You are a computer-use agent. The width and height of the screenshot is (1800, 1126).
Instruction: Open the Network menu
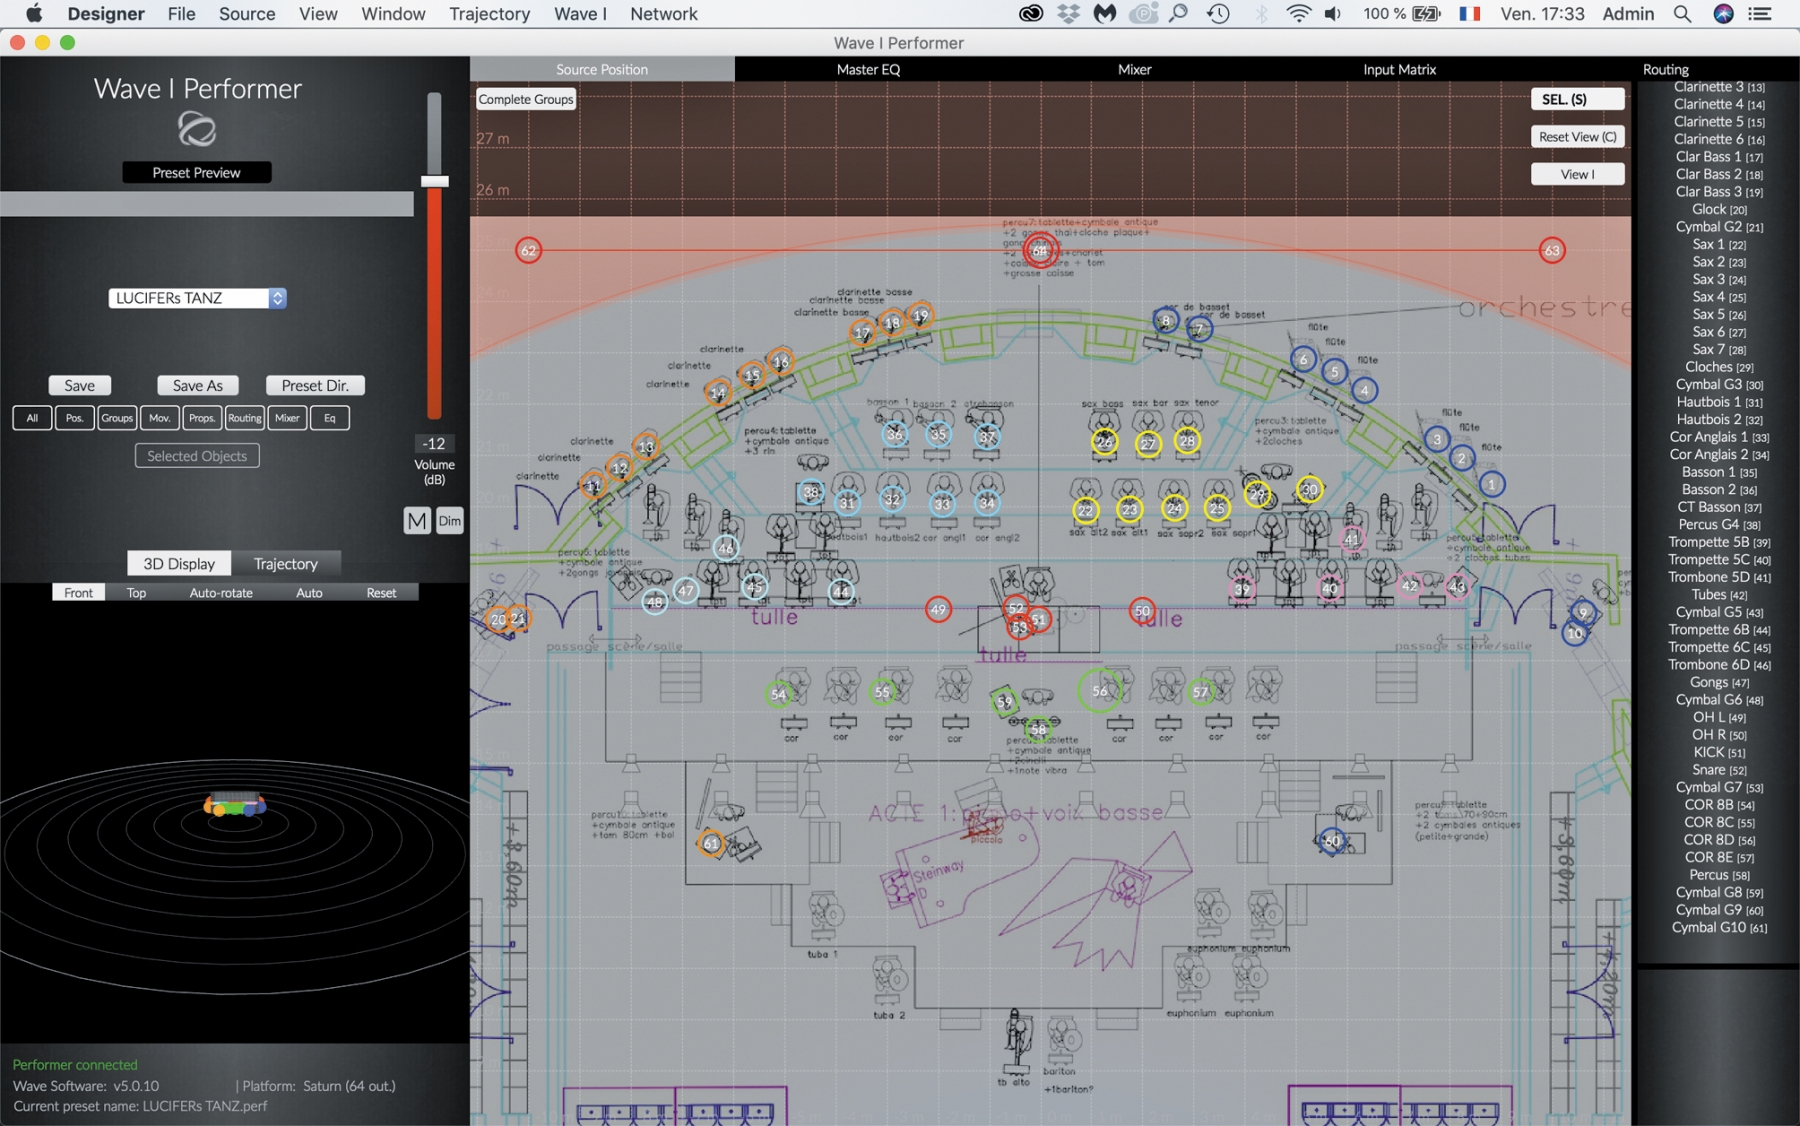tap(663, 14)
